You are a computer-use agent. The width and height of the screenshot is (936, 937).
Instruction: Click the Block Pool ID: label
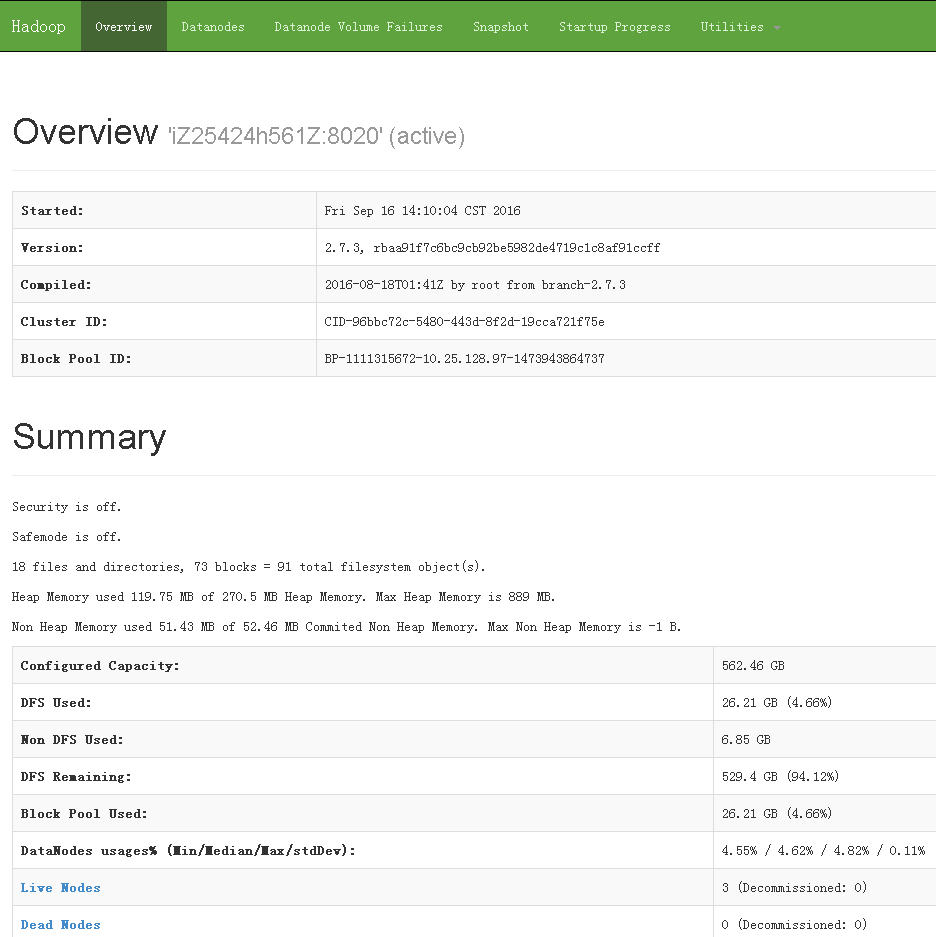point(76,359)
